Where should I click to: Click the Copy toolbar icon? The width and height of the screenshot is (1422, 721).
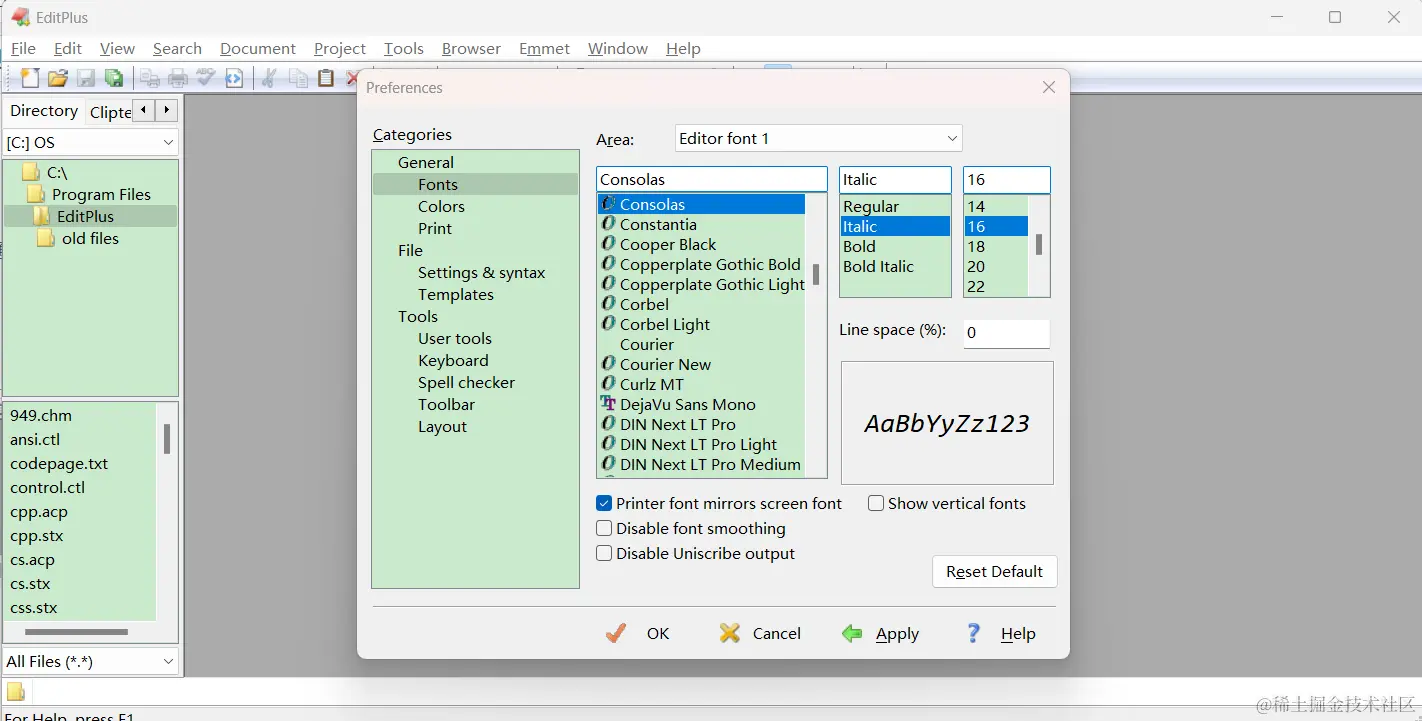(298, 78)
